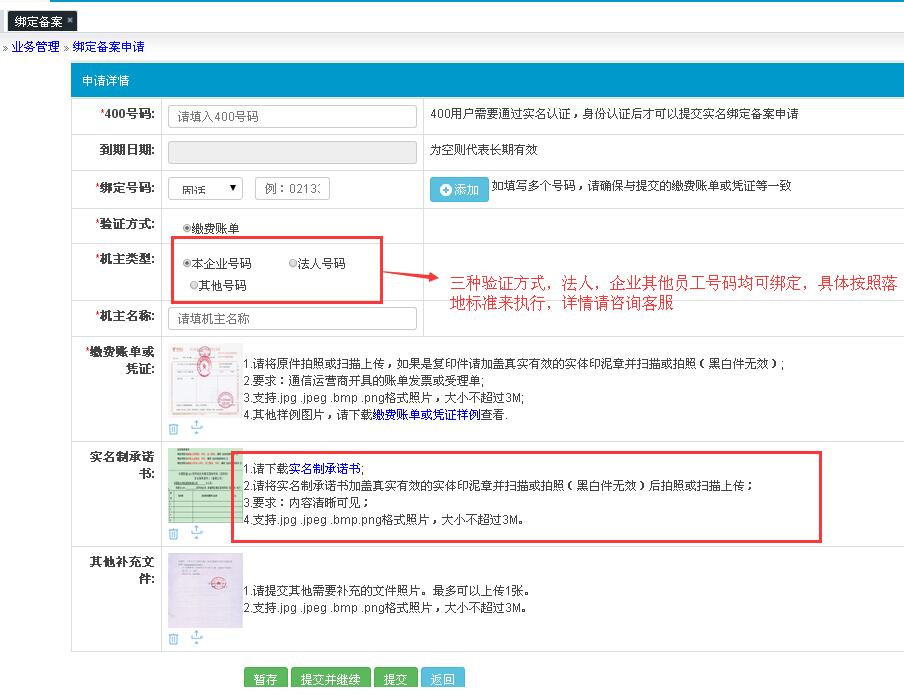The width and height of the screenshot is (904, 694).
Task: Open the 实名制承诺书 download link
Action: click(325, 468)
